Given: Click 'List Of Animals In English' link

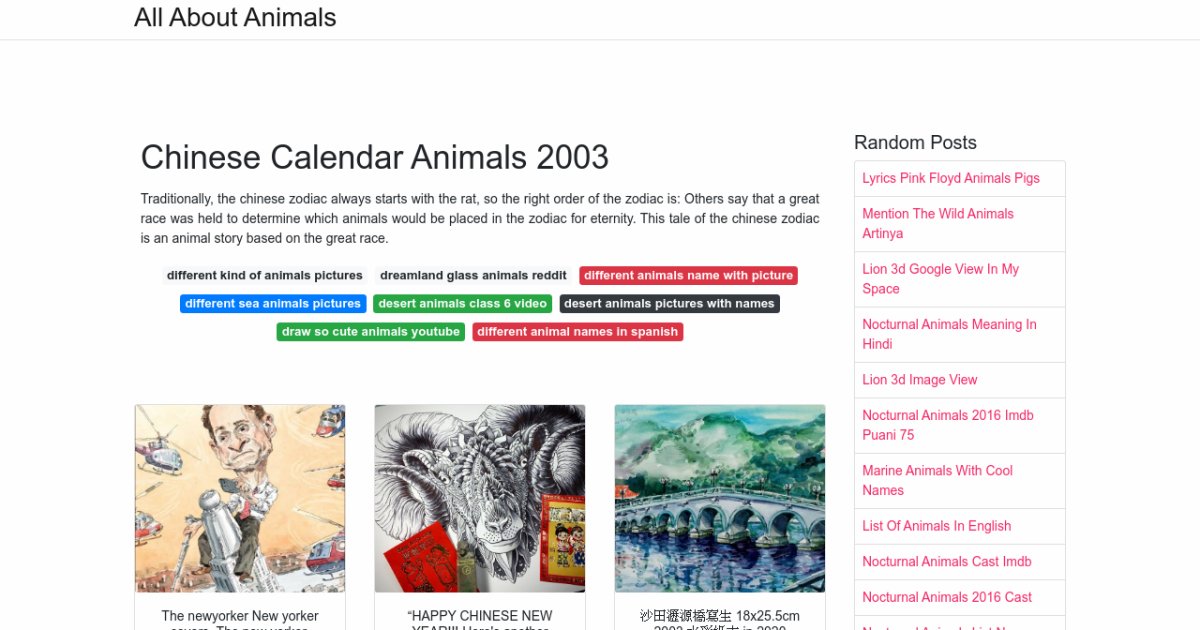Looking at the screenshot, I should [x=937, y=526].
